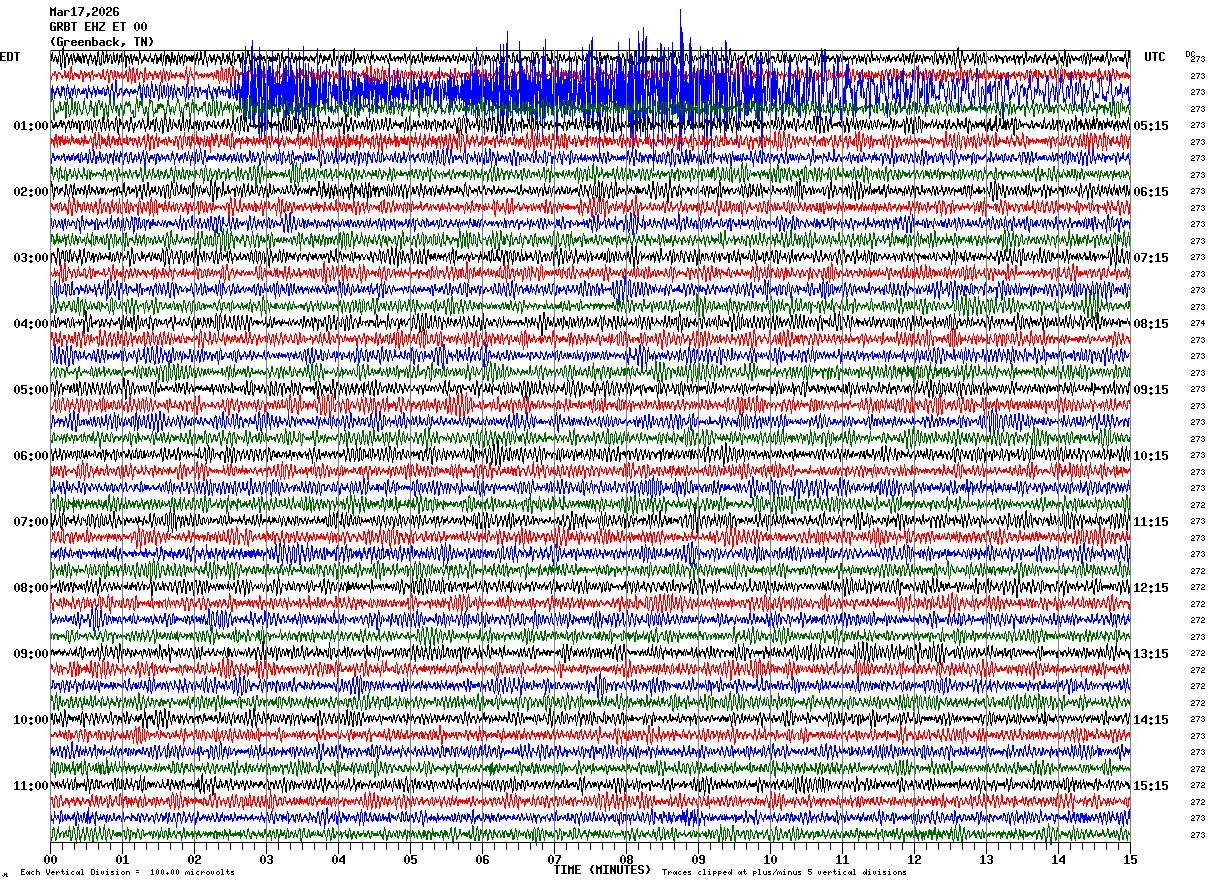This screenshot has height=886, width=1210.
Task: Click the '08:15' UTC time label
Action: coord(1151,324)
